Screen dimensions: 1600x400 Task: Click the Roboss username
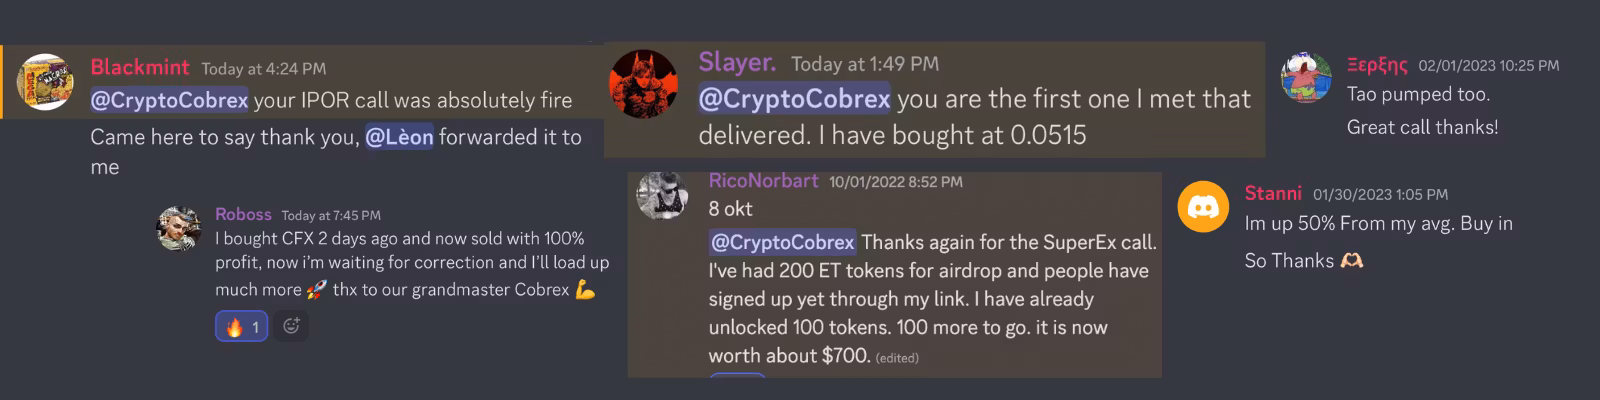pyautogui.click(x=243, y=215)
